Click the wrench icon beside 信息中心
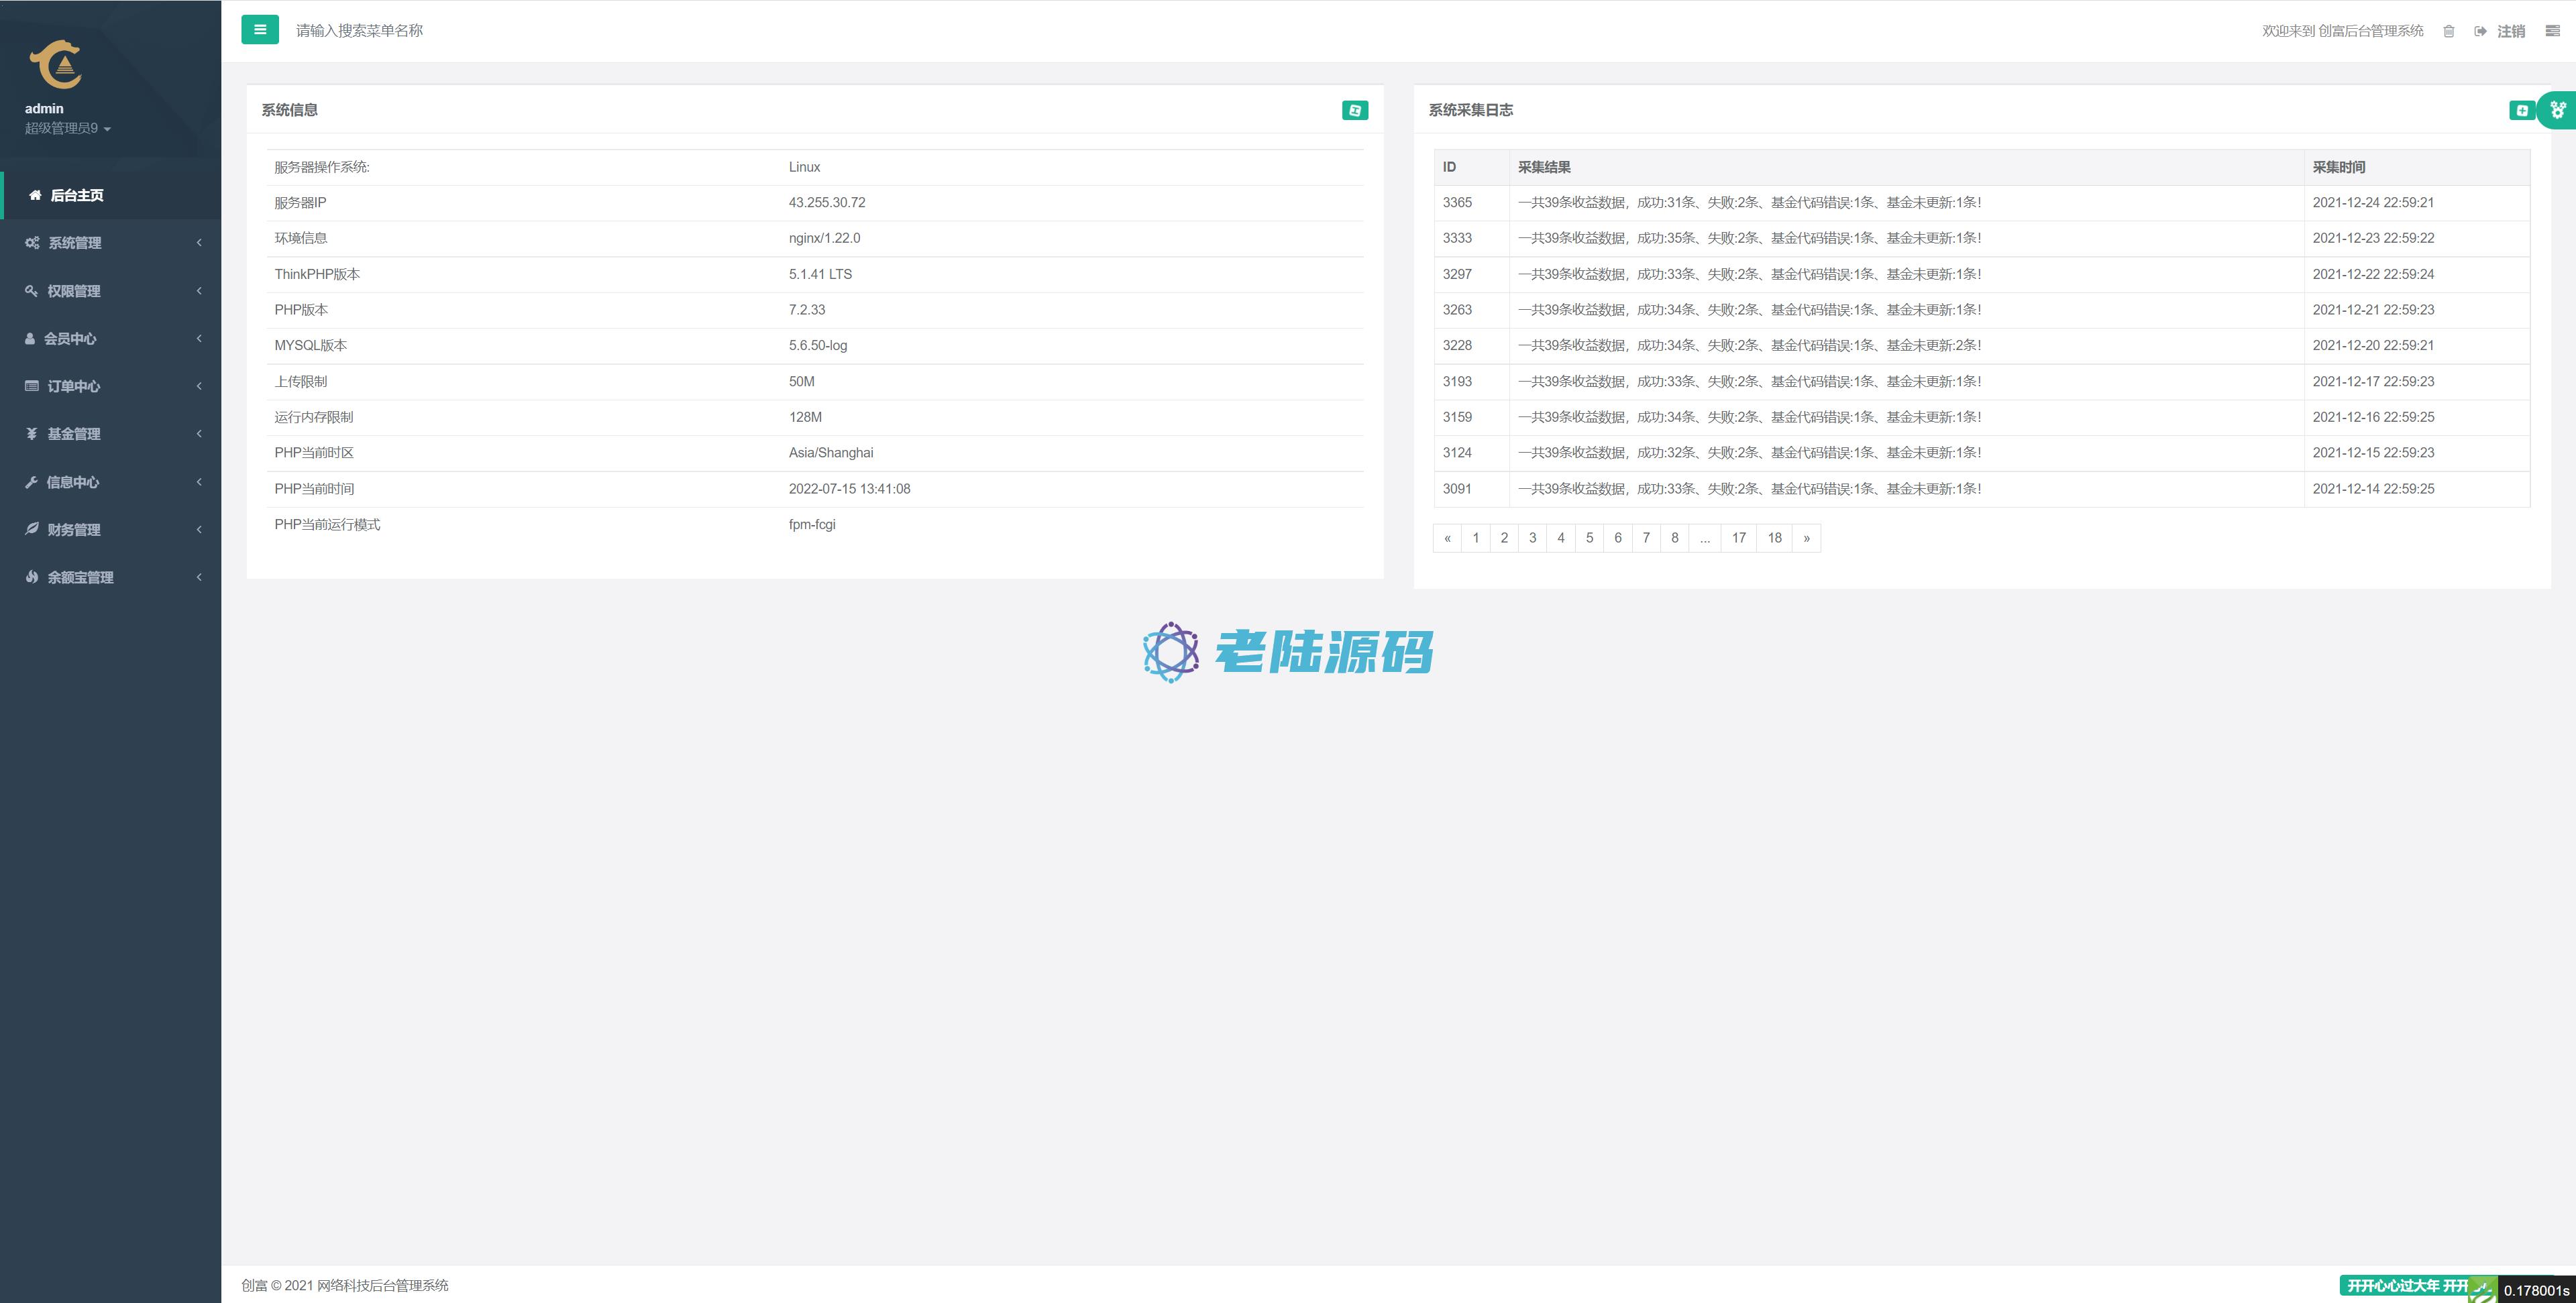Image resolution: width=2576 pixels, height=1303 pixels. coord(31,482)
